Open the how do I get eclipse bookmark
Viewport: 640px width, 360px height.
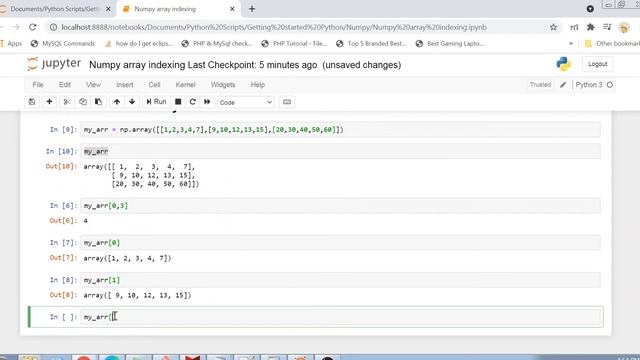coord(139,43)
